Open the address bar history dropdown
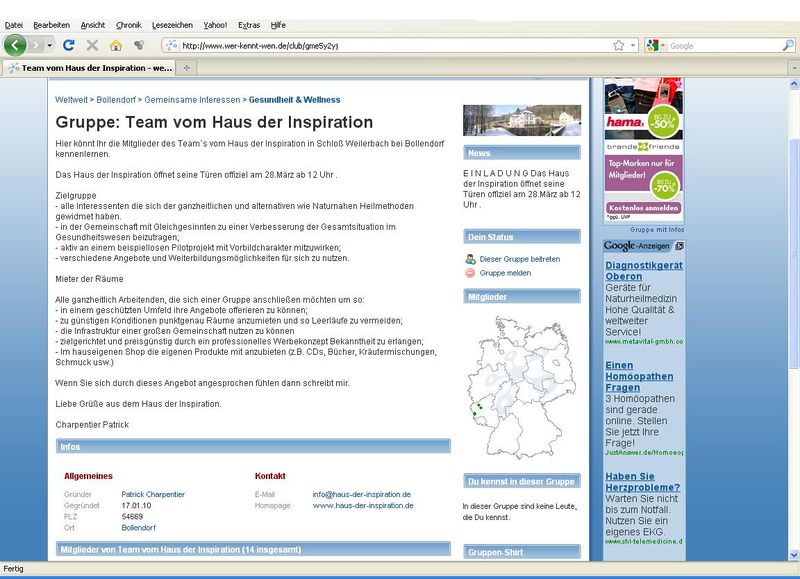800x579 pixels. click(x=633, y=45)
